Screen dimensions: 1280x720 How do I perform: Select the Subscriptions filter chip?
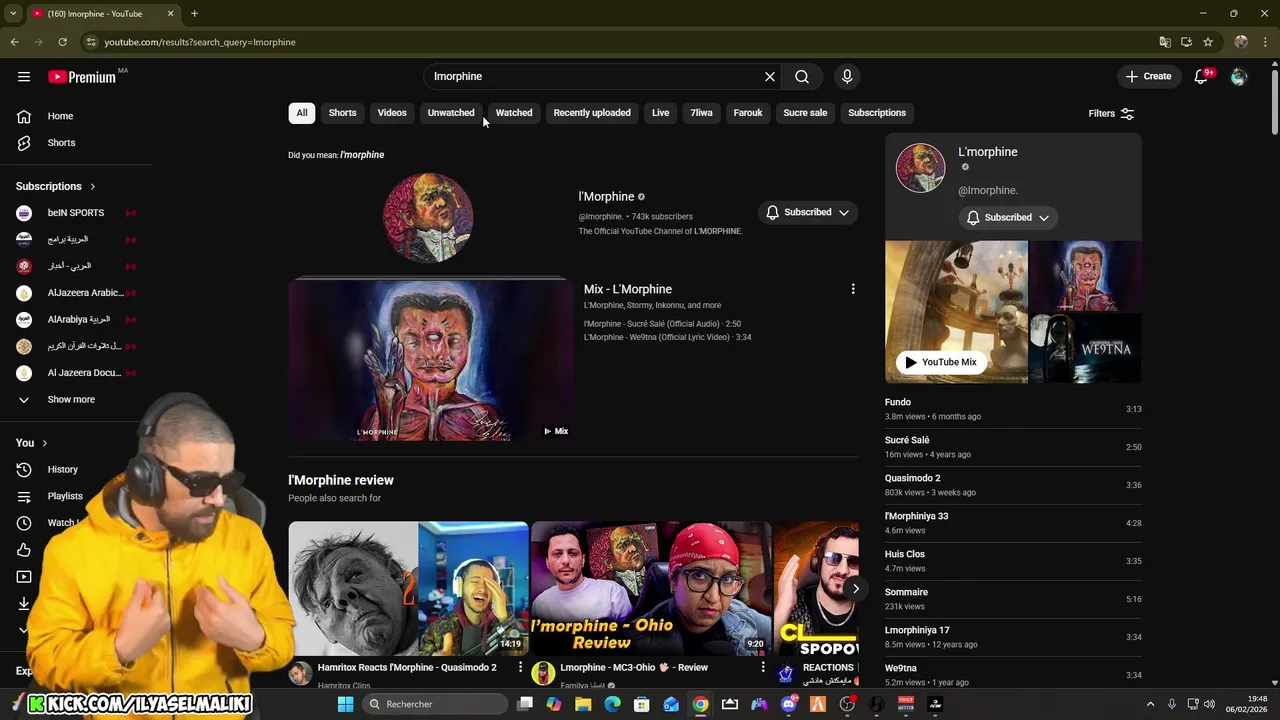pyautogui.click(x=877, y=113)
